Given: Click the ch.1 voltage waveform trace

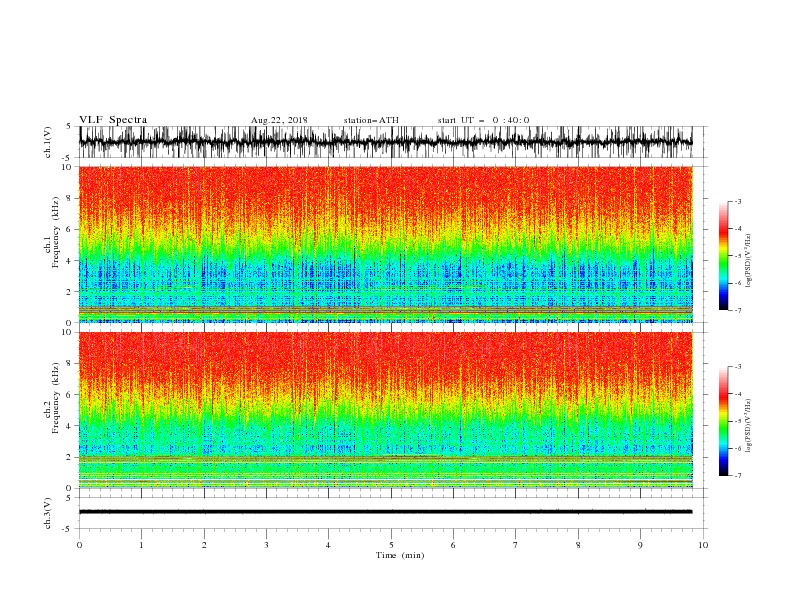Looking at the screenshot, I should pos(385,142).
